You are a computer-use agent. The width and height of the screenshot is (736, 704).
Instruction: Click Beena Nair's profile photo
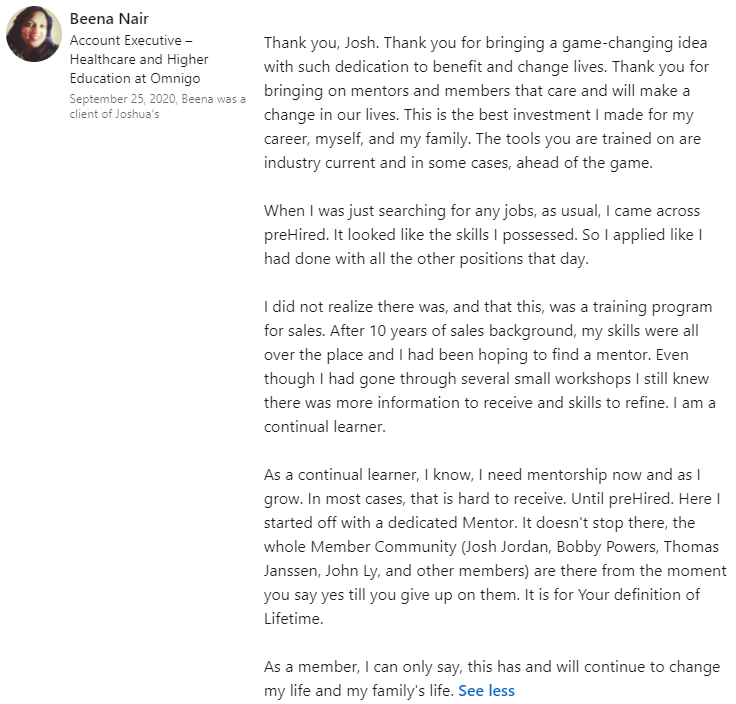[34, 34]
